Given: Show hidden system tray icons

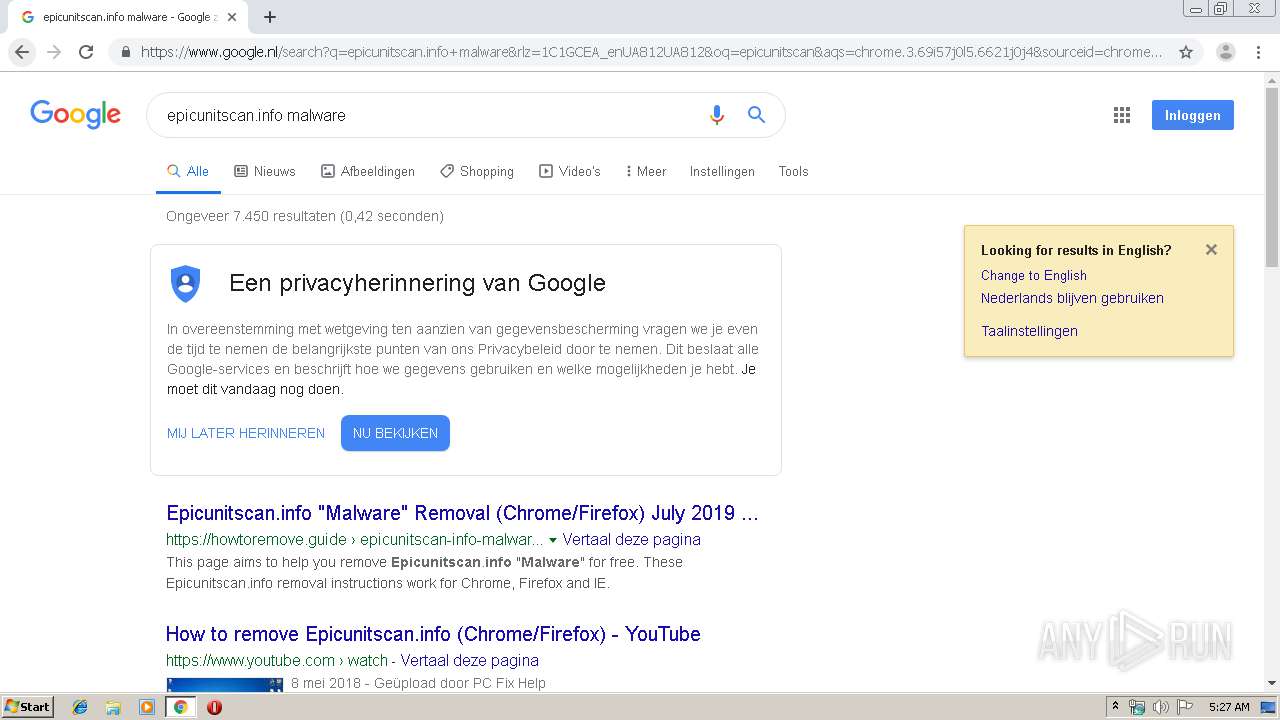Looking at the screenshot, I should [1116, 707].
